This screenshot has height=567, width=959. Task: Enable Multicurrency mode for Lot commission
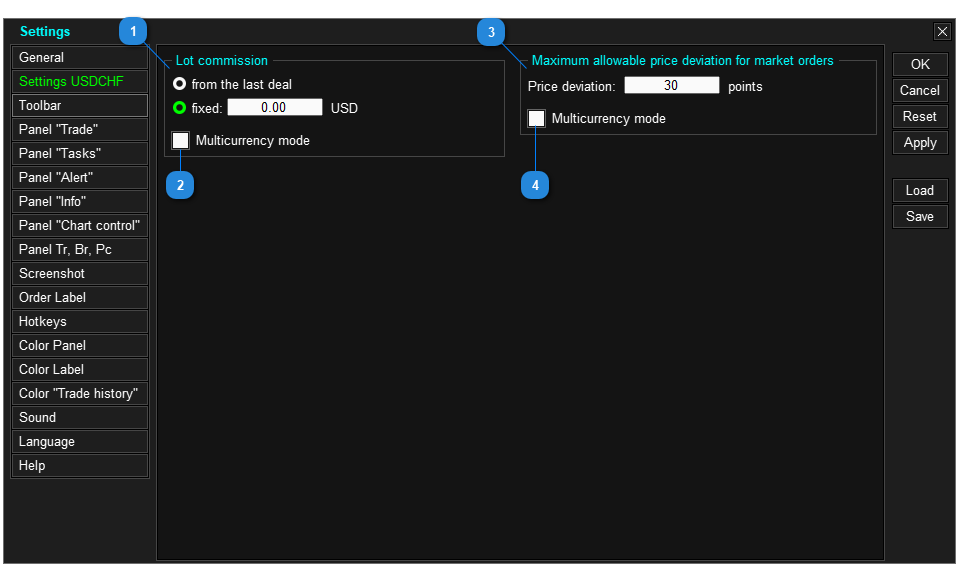(180, 140)
